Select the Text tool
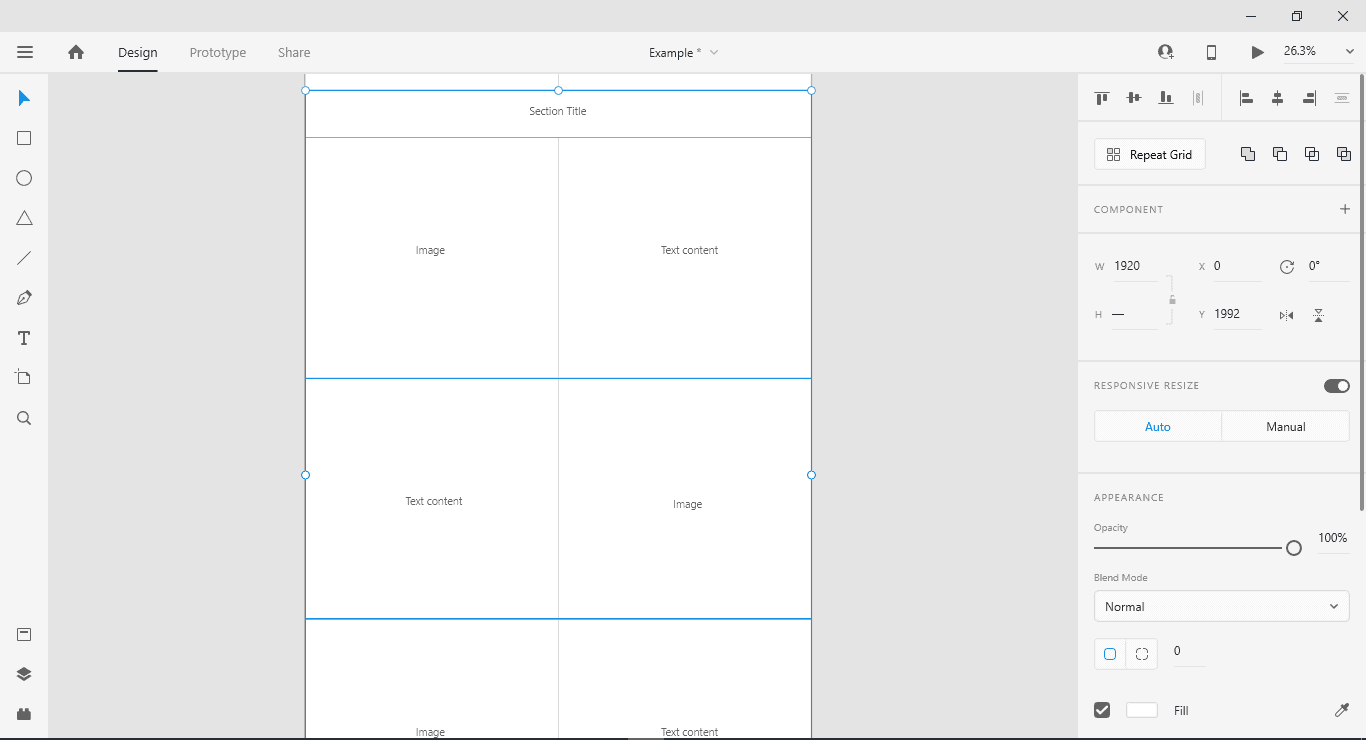 click(24, 338)
